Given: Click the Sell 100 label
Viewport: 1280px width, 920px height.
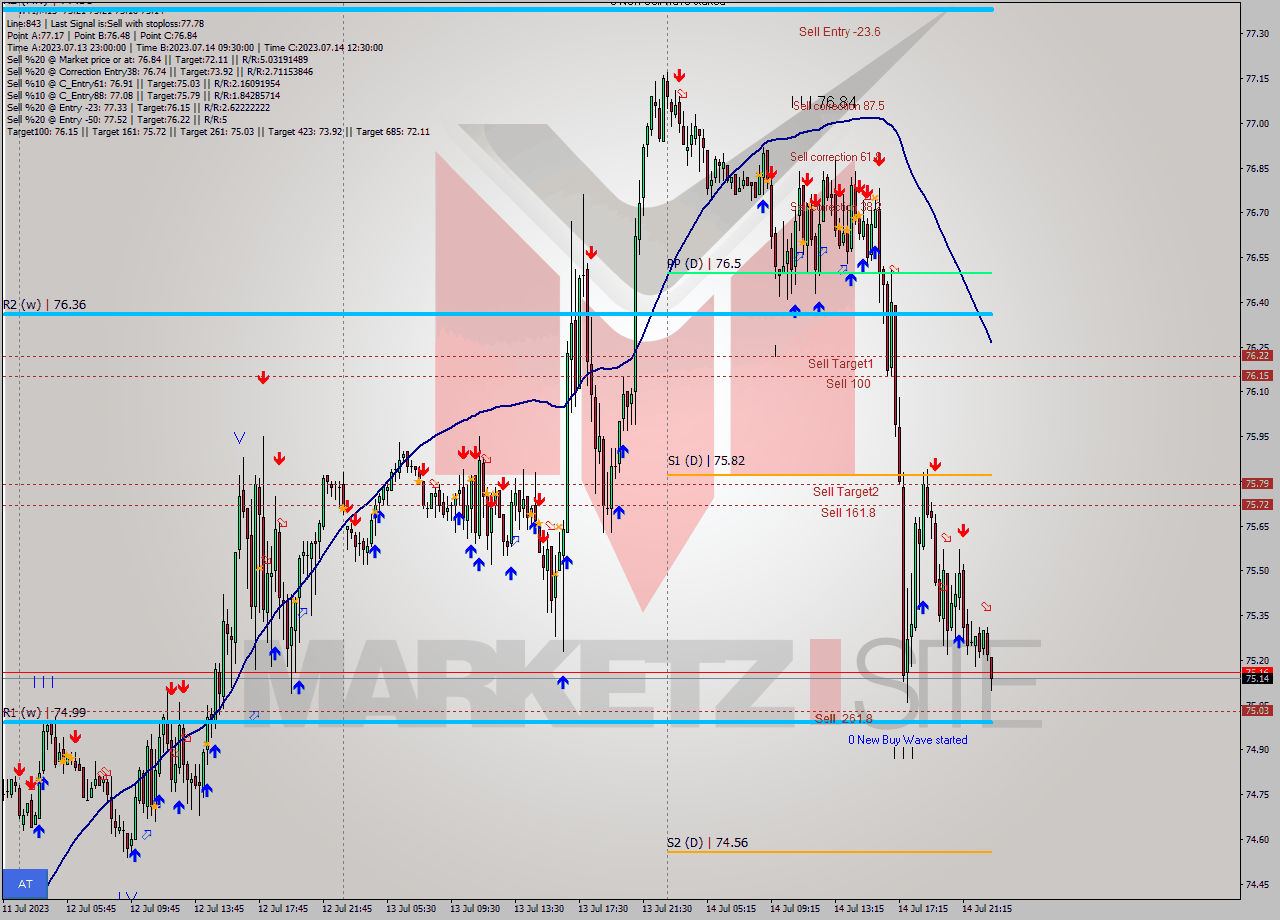Looking at the screenshot, I should [x=848, y=384].
